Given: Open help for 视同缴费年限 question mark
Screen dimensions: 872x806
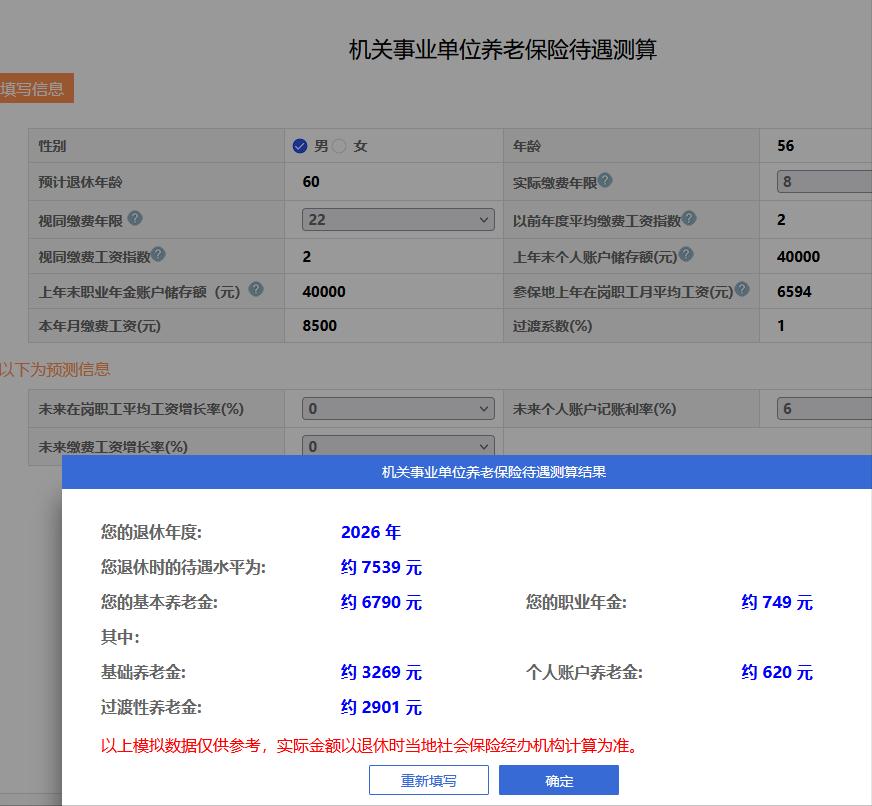Looking at the screenshot, I should 138,219.
